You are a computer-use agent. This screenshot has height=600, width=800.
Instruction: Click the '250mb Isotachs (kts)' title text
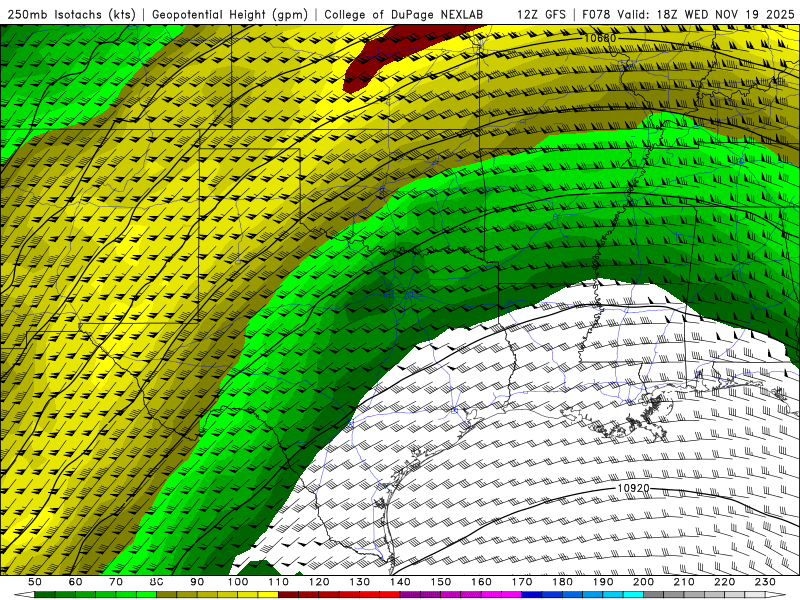tap(71, 15)
